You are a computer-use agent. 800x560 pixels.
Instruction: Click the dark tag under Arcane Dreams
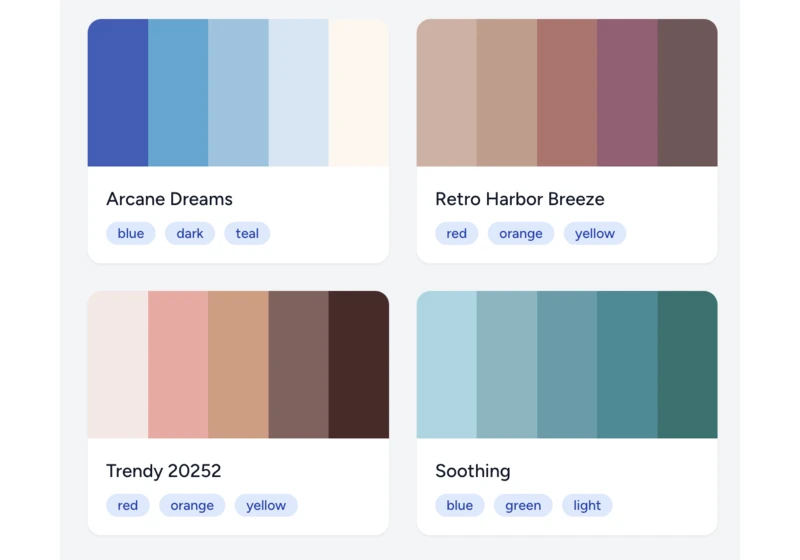click(x=190, y=233)
